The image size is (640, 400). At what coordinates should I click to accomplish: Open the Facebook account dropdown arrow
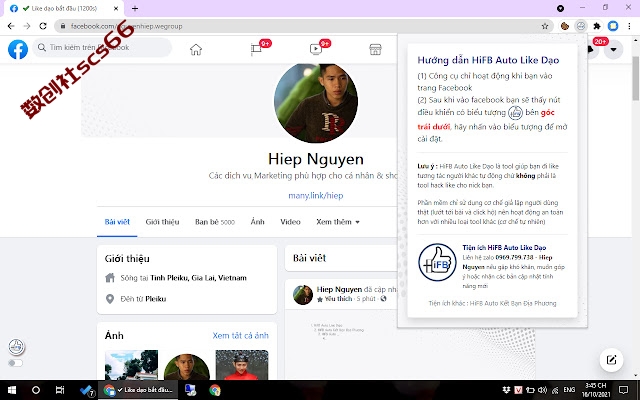(613, 49)
